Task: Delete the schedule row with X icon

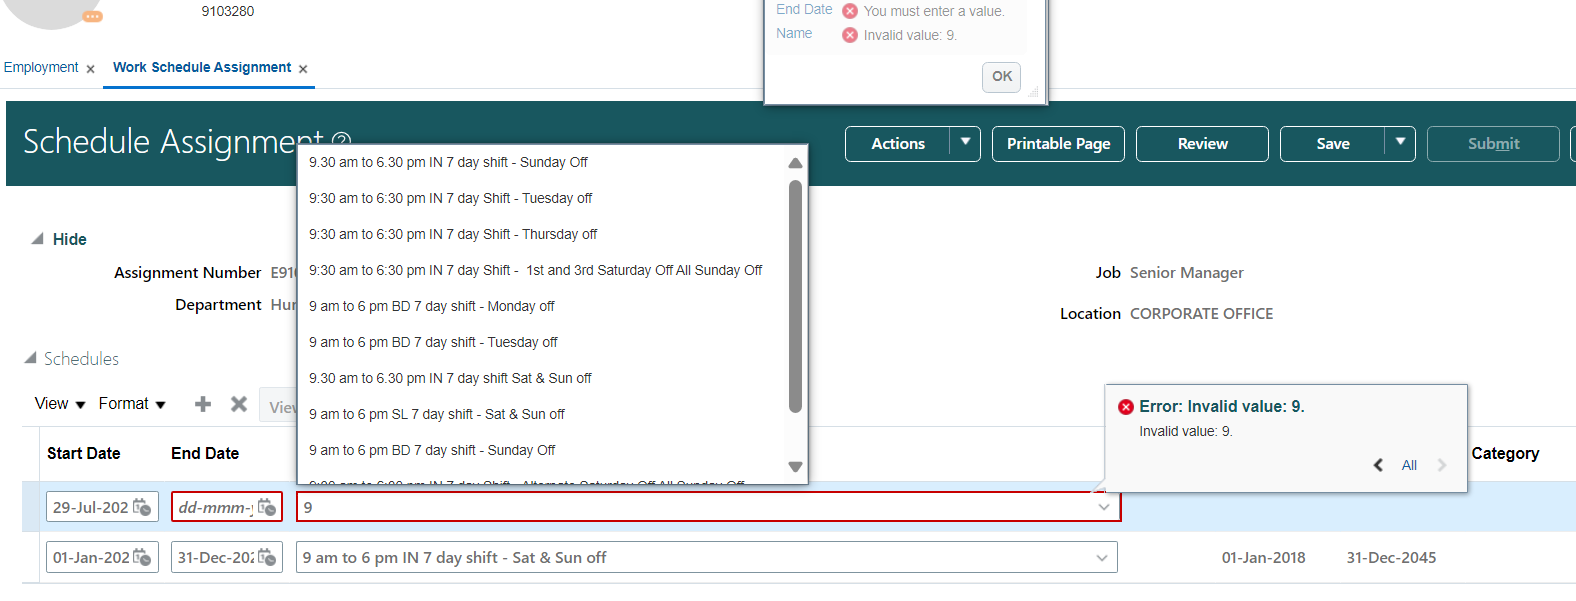Action: (x=239, y=404)
